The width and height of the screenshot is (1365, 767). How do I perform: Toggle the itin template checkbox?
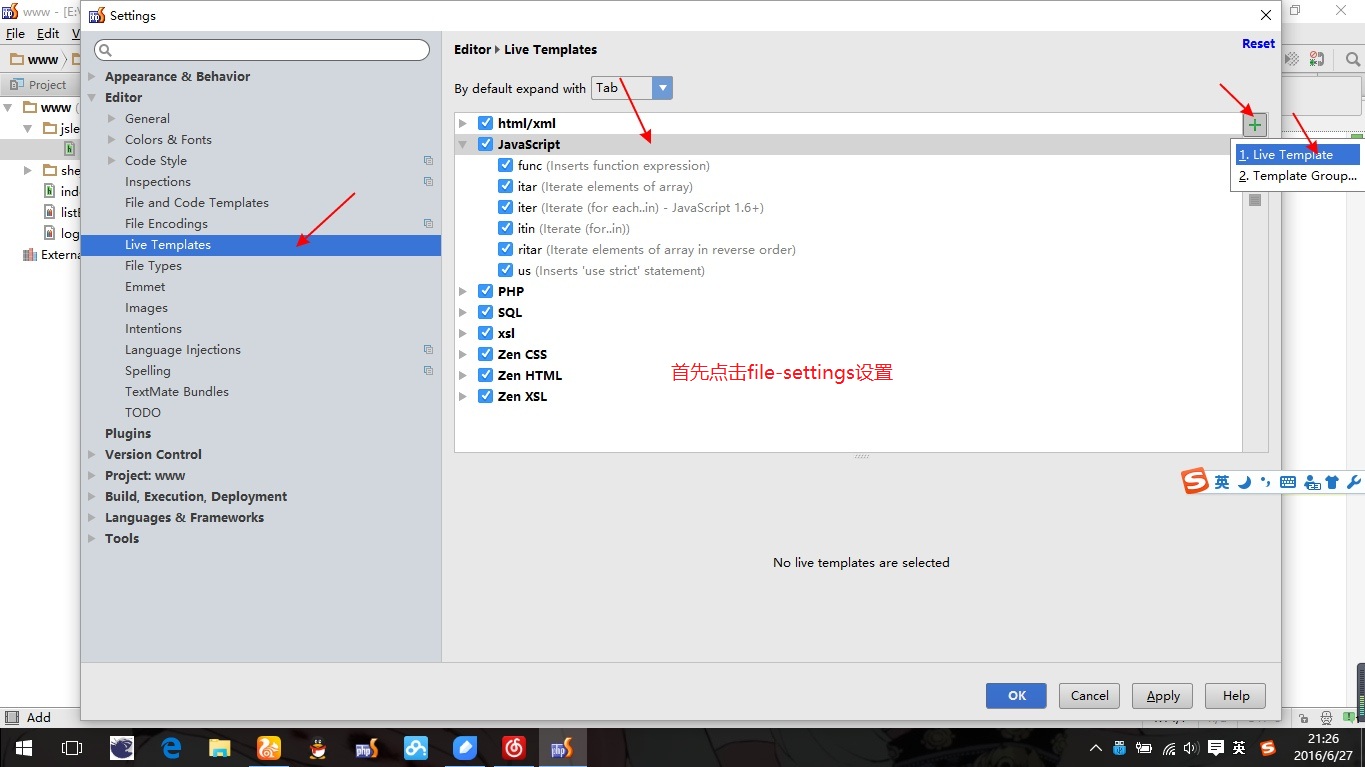tap(506, 228)
